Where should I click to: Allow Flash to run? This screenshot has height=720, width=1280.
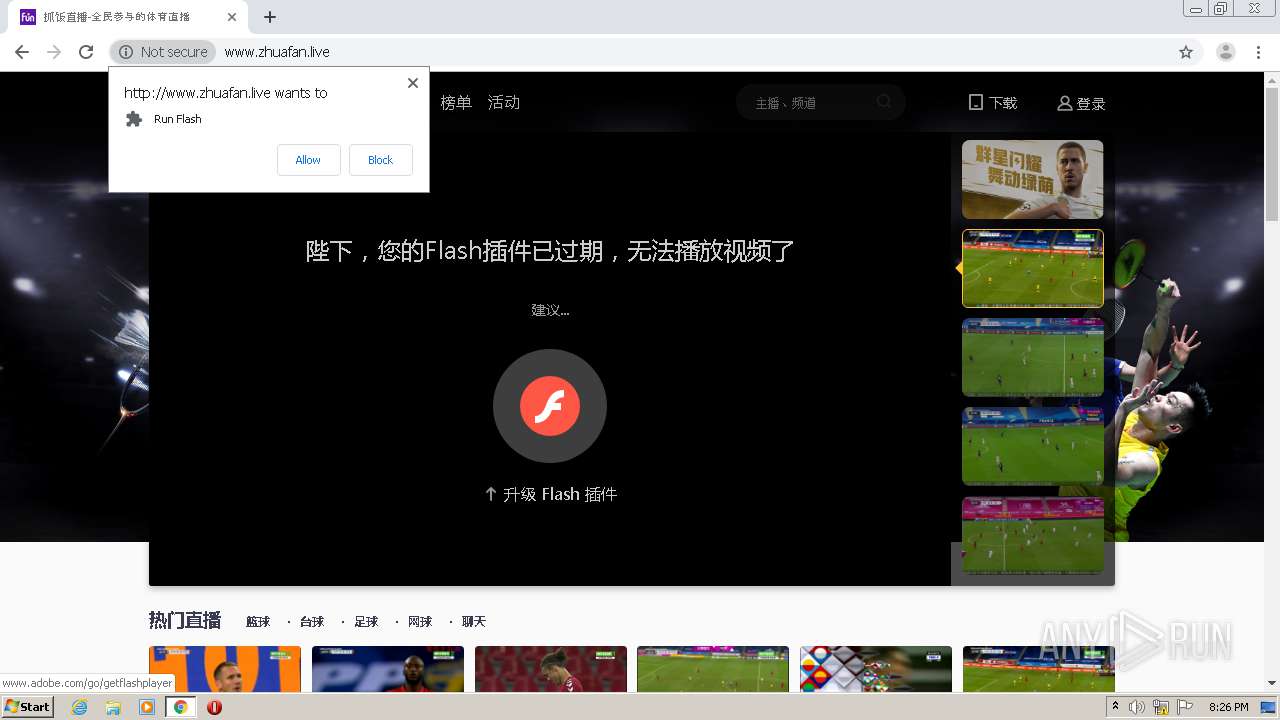point(308,160)
